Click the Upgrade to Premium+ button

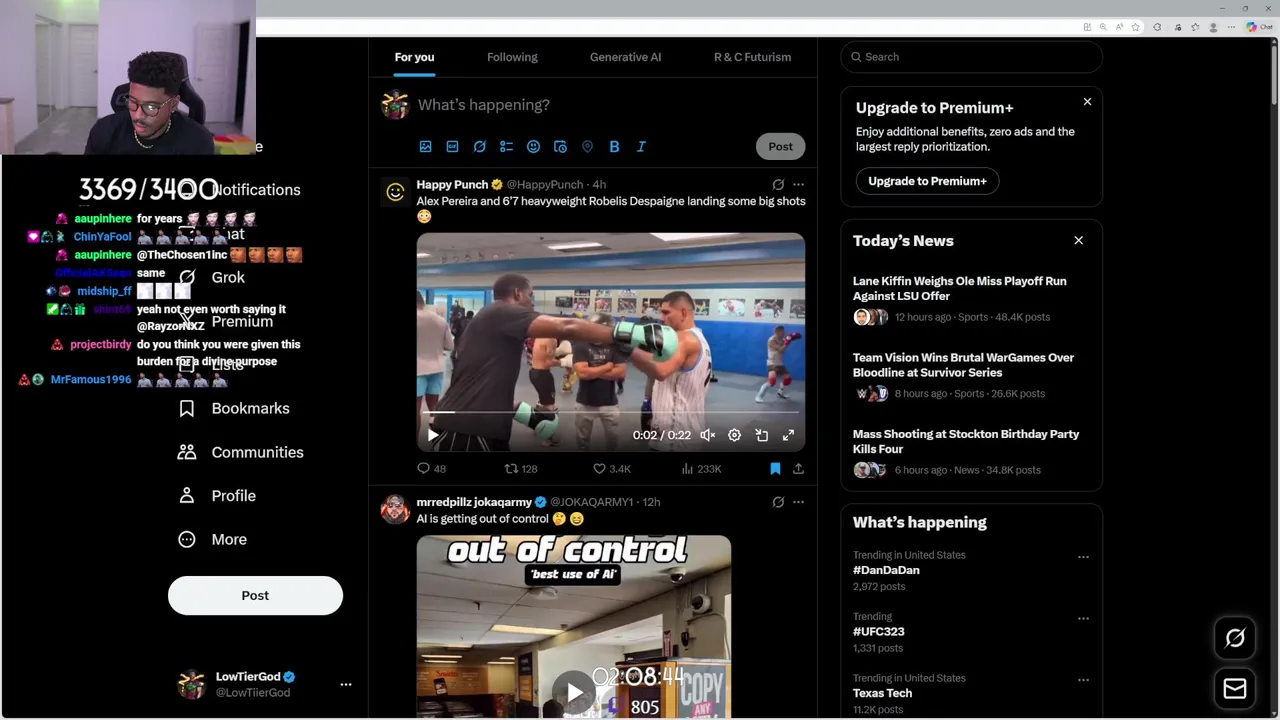click(x=927, y=181)
